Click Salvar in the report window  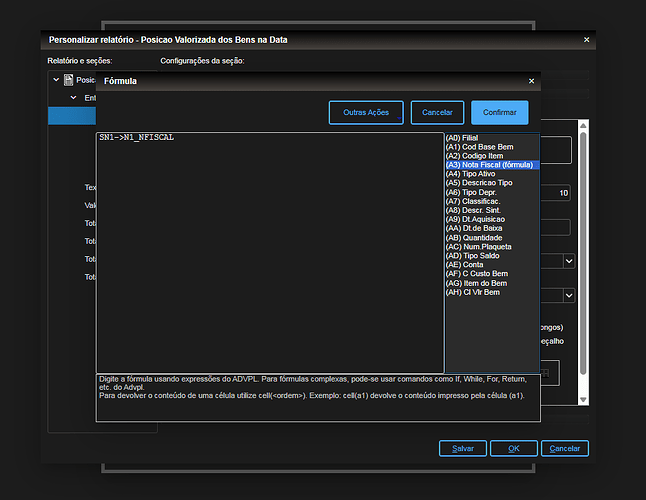point(463,449)
